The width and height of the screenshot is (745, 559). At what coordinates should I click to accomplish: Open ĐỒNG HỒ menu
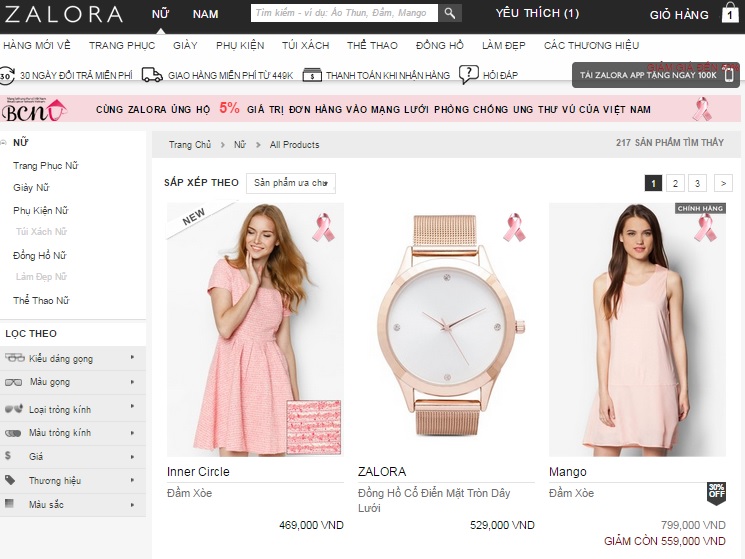coord(439,46)
